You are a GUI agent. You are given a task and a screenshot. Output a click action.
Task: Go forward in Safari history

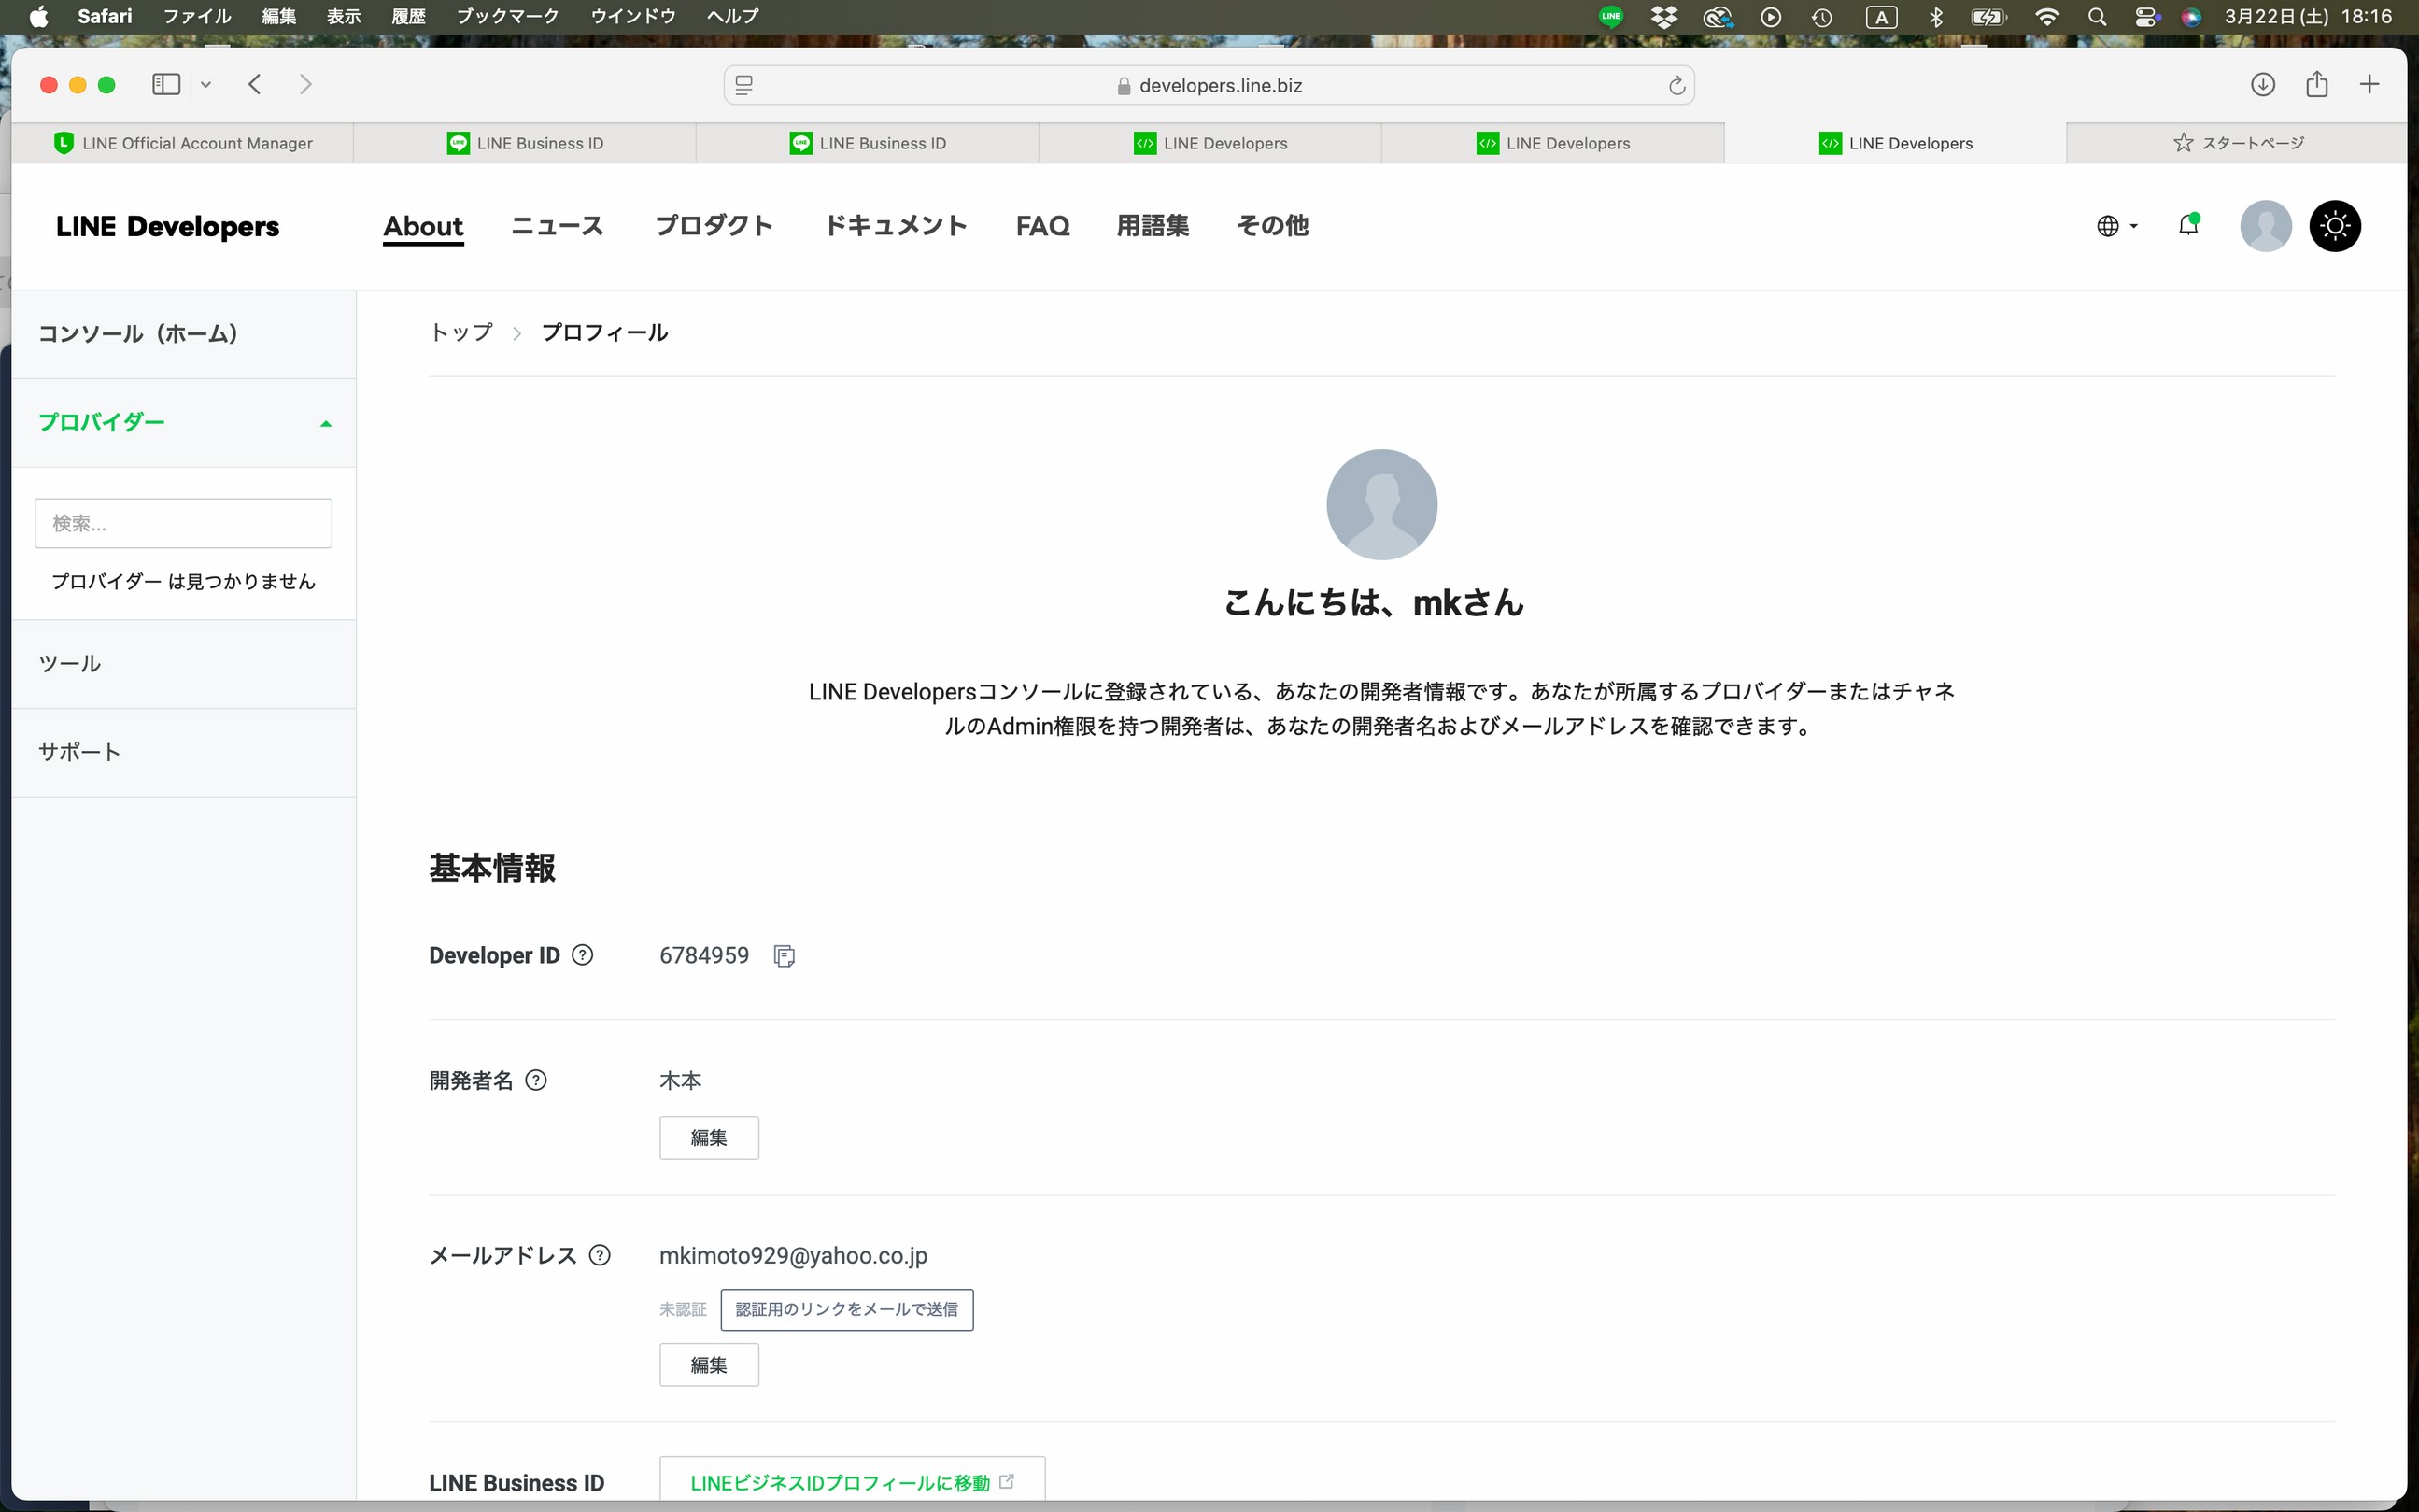pos(306,84)
